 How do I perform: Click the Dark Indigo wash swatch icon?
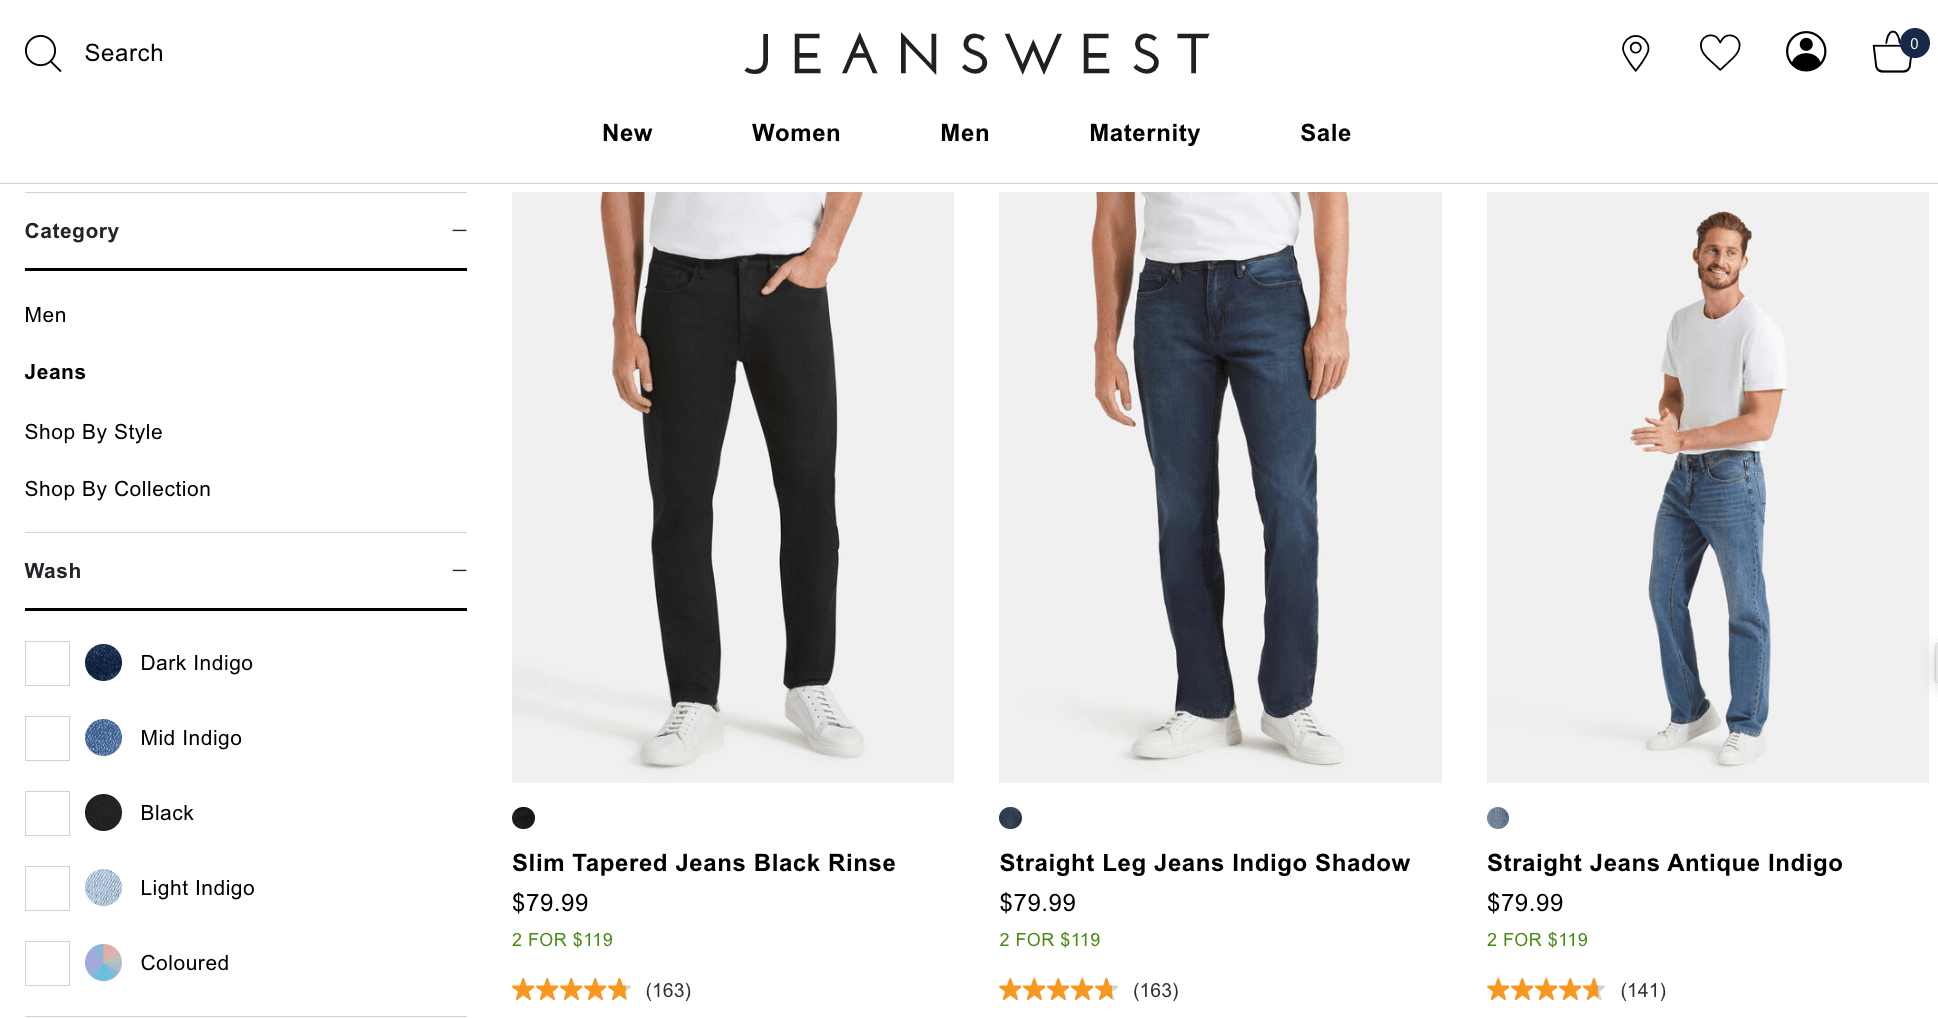[x=103, y=663]
